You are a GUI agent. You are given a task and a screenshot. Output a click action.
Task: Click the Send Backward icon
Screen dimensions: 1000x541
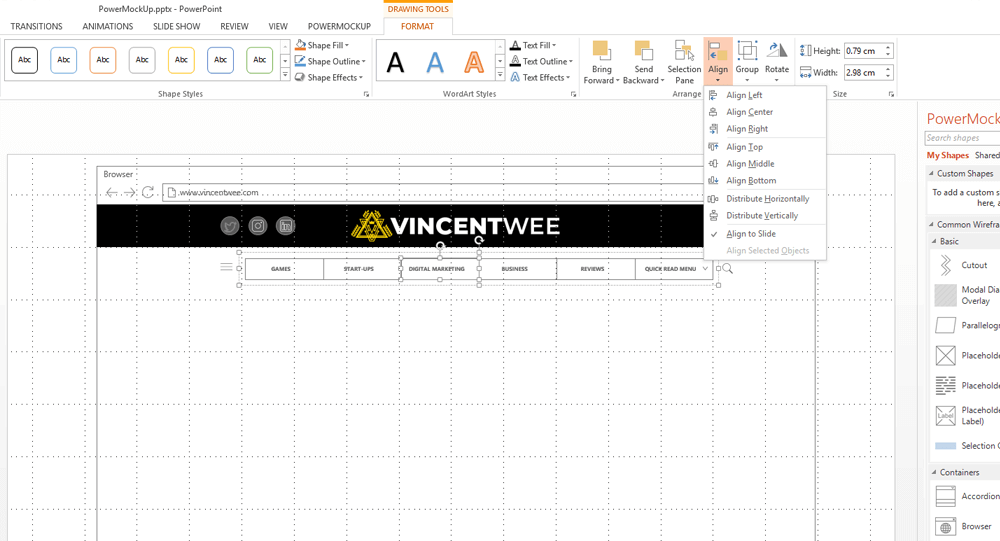643,51
